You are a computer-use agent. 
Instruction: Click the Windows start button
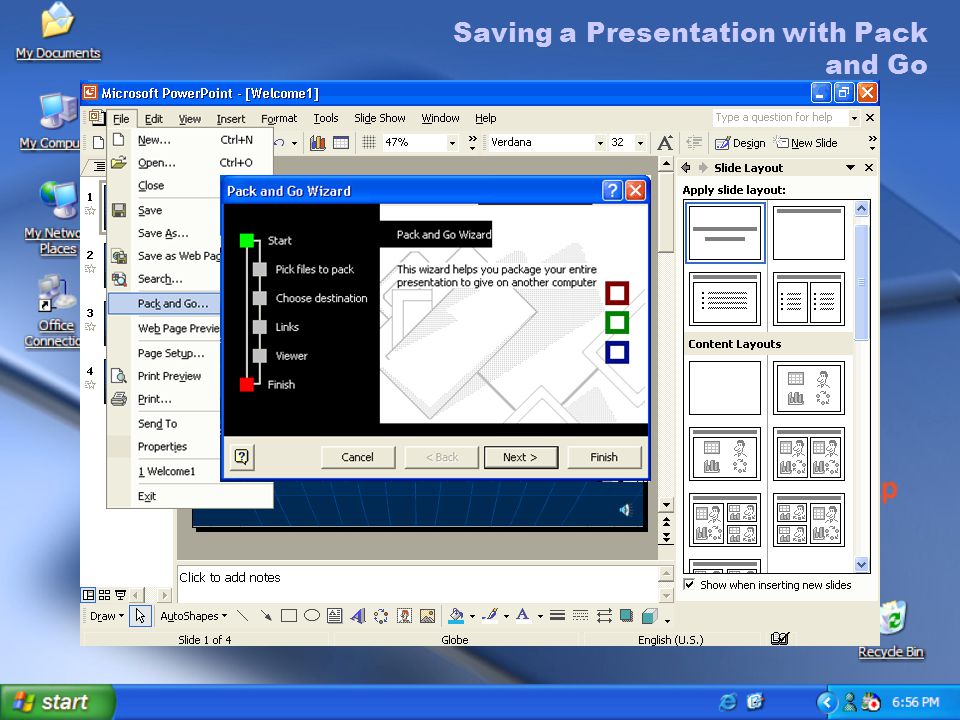coord(57,702)
